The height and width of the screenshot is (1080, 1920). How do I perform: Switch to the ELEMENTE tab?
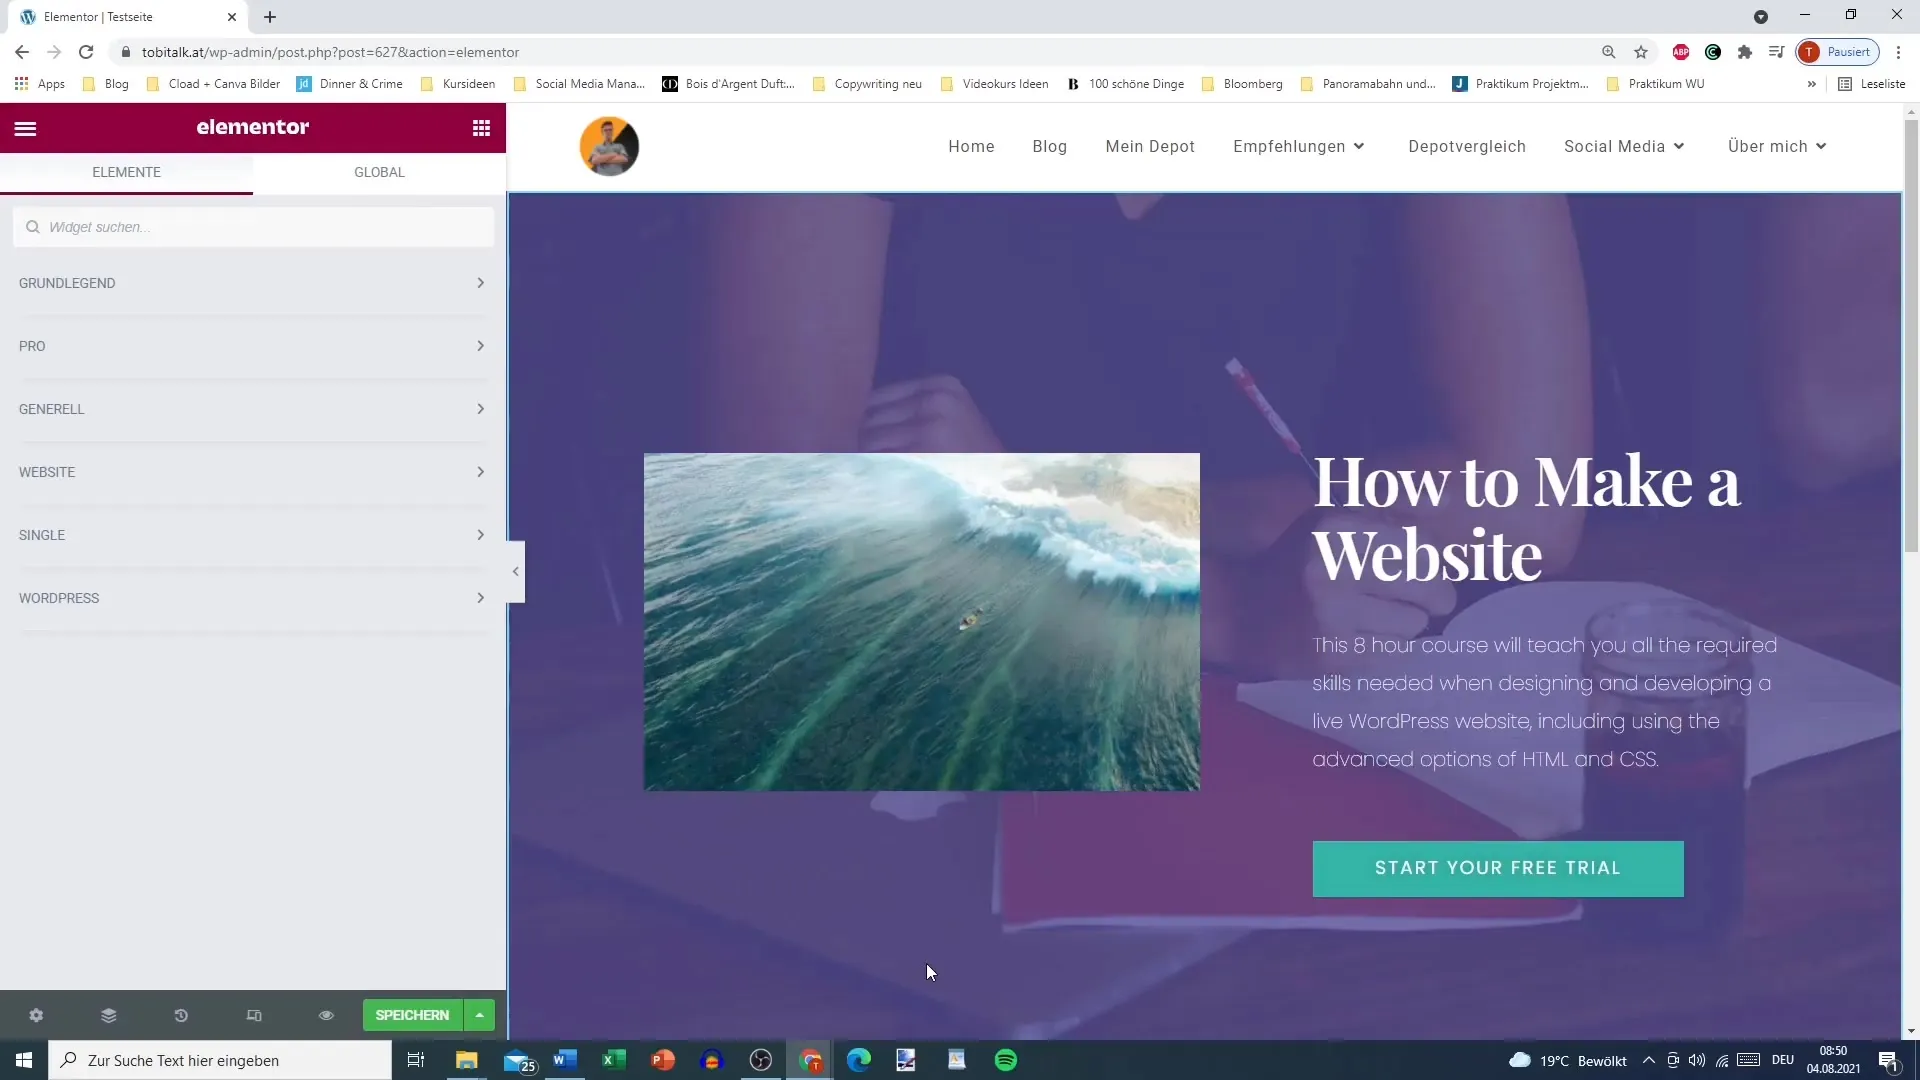[127, 171]
